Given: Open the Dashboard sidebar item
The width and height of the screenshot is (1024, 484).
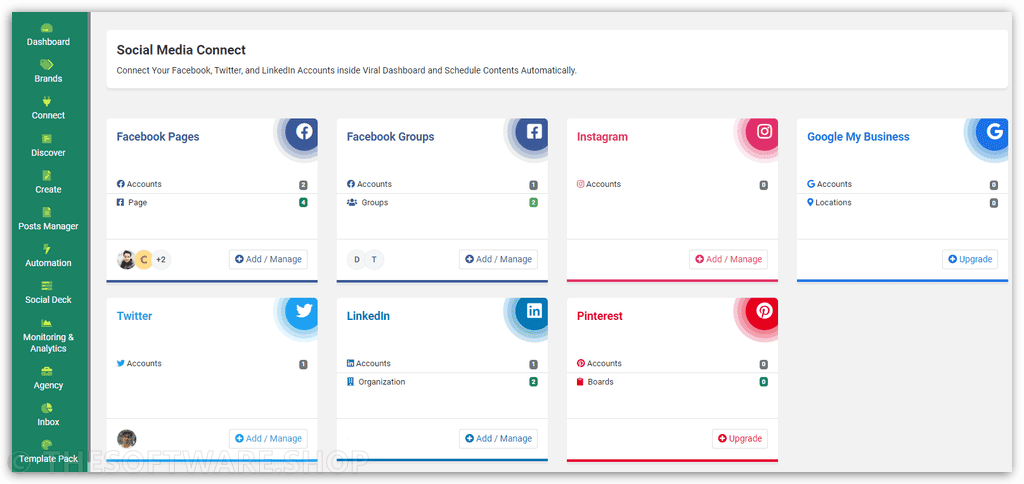Looking at the screenshot, I should pos(48,35).
